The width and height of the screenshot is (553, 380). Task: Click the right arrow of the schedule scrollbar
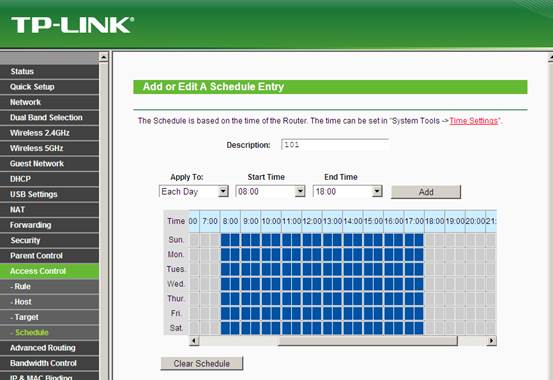pyautogui.click(x=491, y=341)
